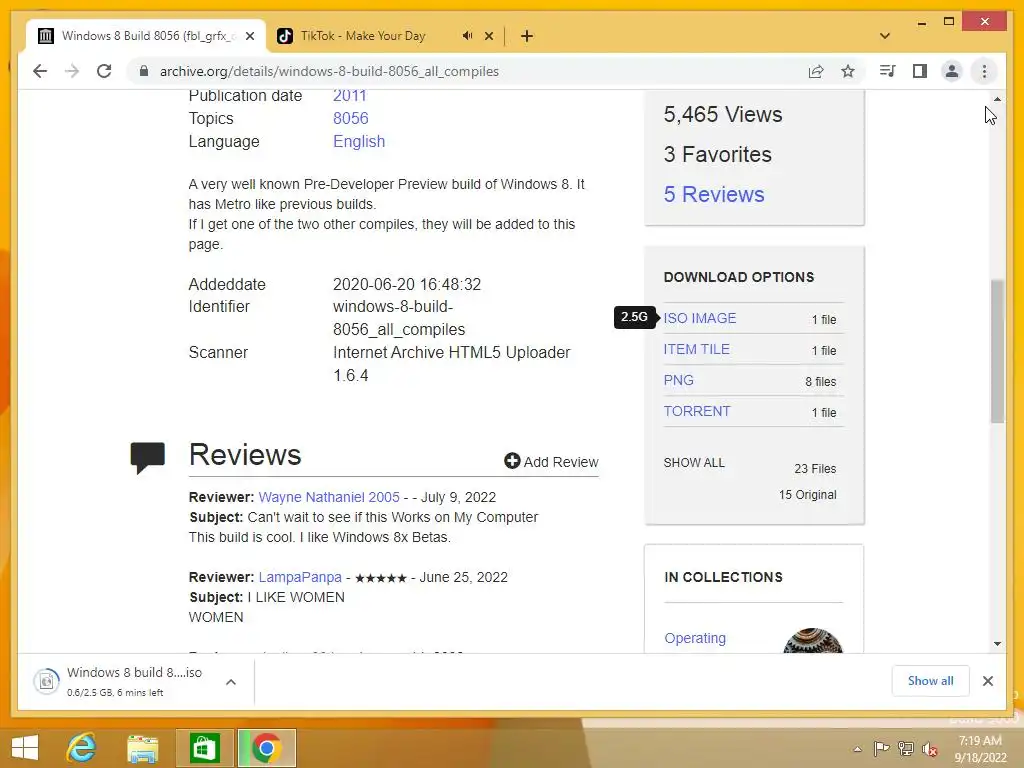Click the Reviews speech bubble icon
Image resolution: width=1024 pixels, height=768 pixels.
pyautogui.click(x=148, y=457)
